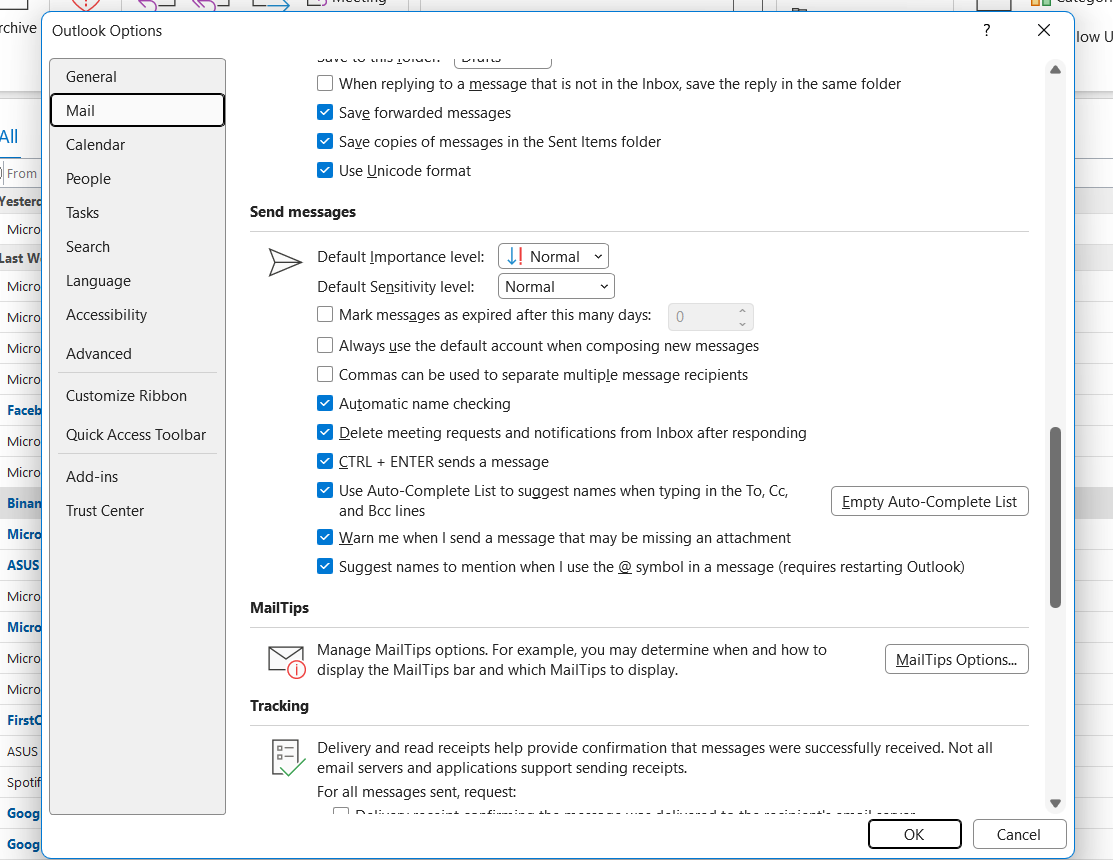
Task: Toggle Save copies in Sent Items folder
Action: (x=325, y=142)
